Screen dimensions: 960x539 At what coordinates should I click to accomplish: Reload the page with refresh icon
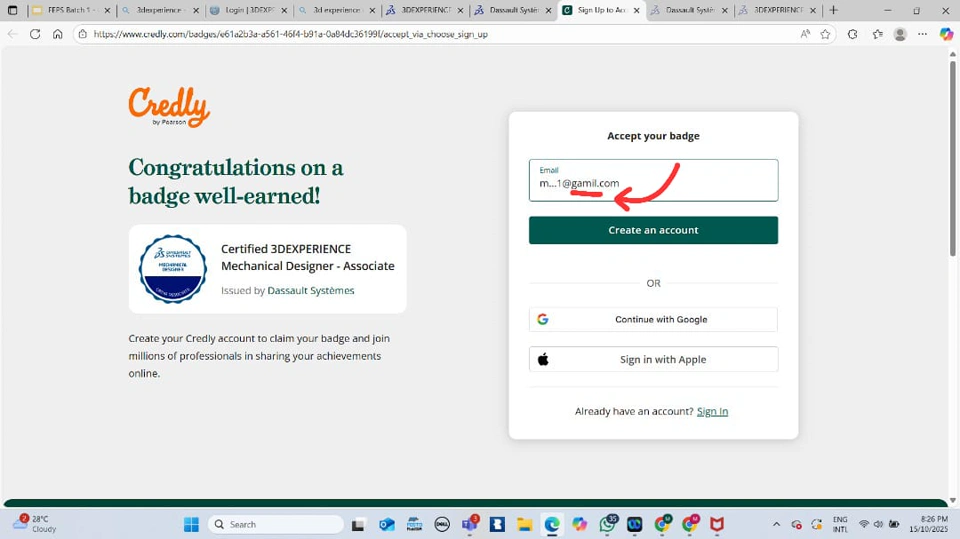pos(35,34)
